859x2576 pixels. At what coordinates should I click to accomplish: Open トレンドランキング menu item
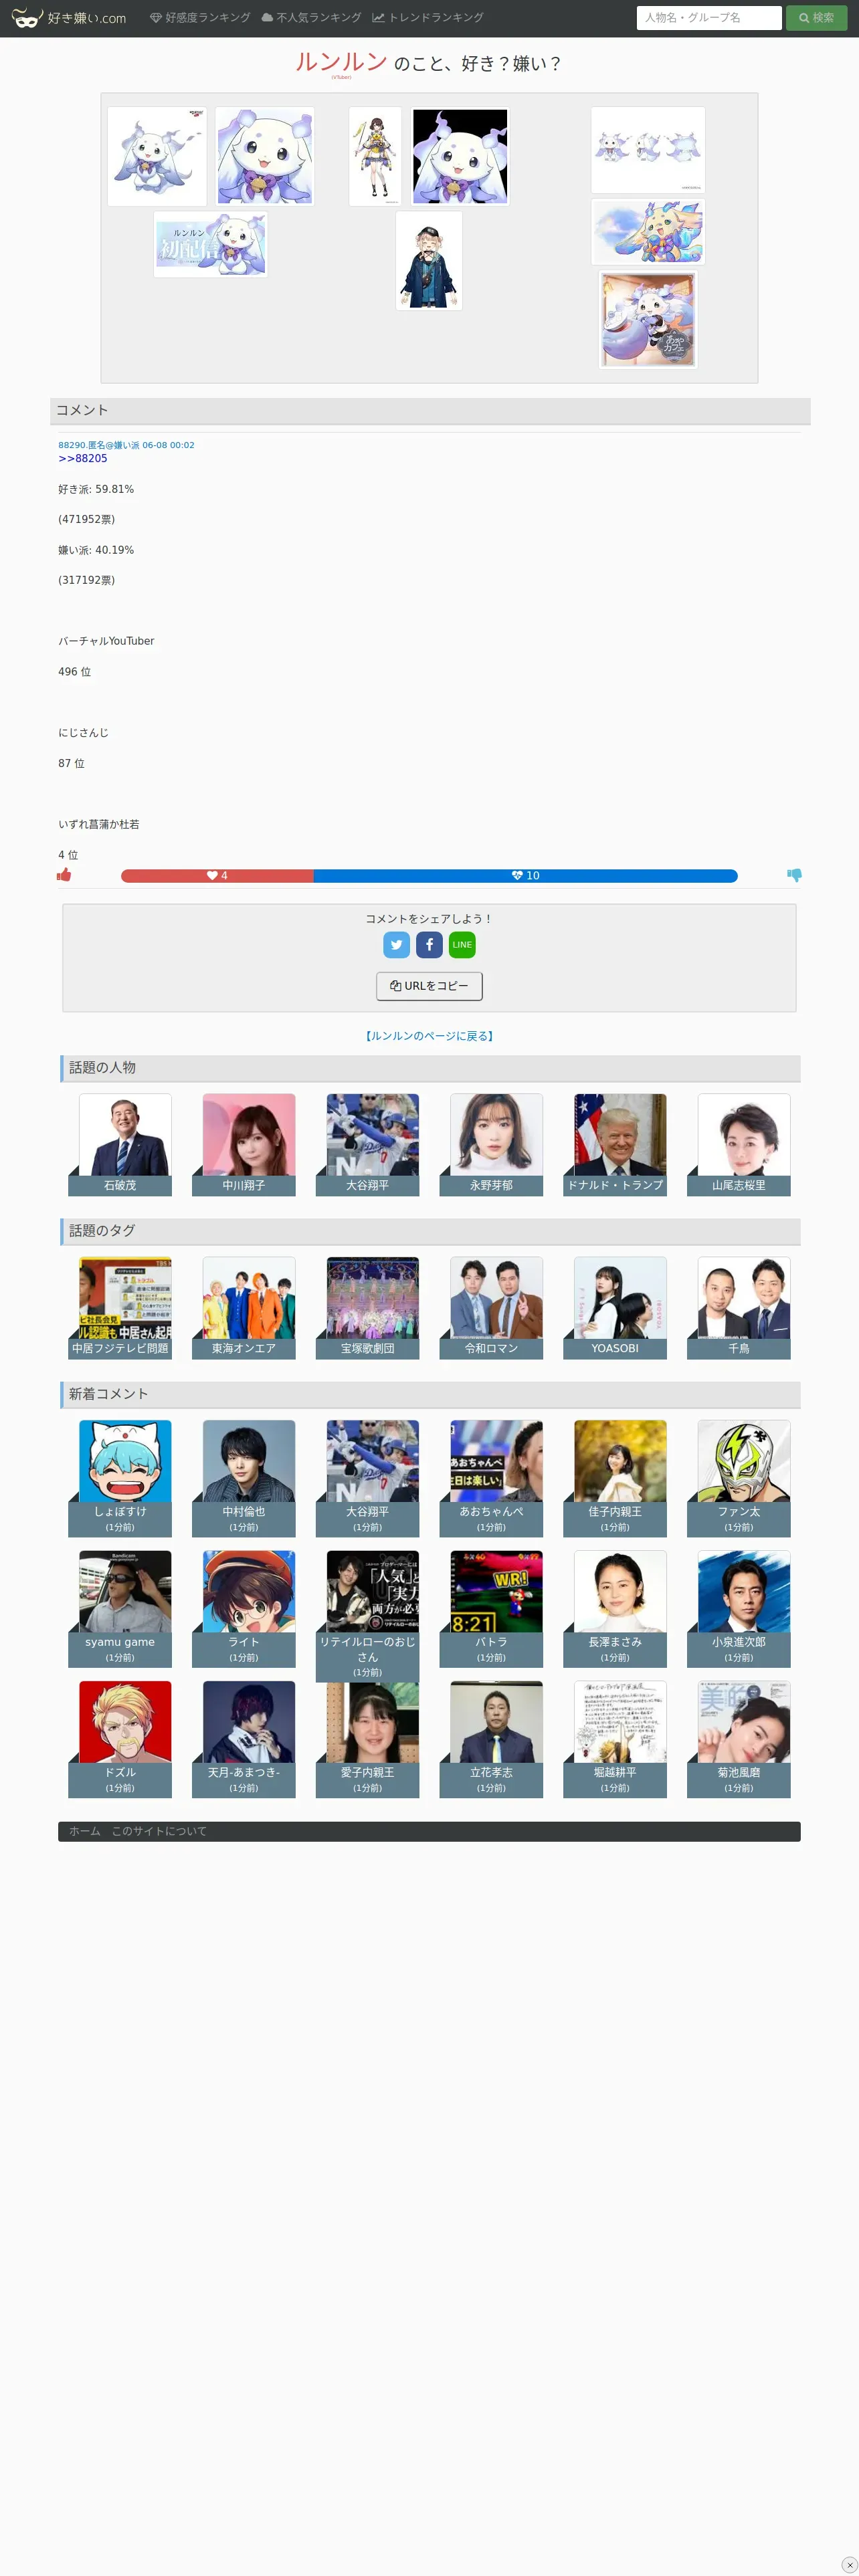(x=428, y=18)
